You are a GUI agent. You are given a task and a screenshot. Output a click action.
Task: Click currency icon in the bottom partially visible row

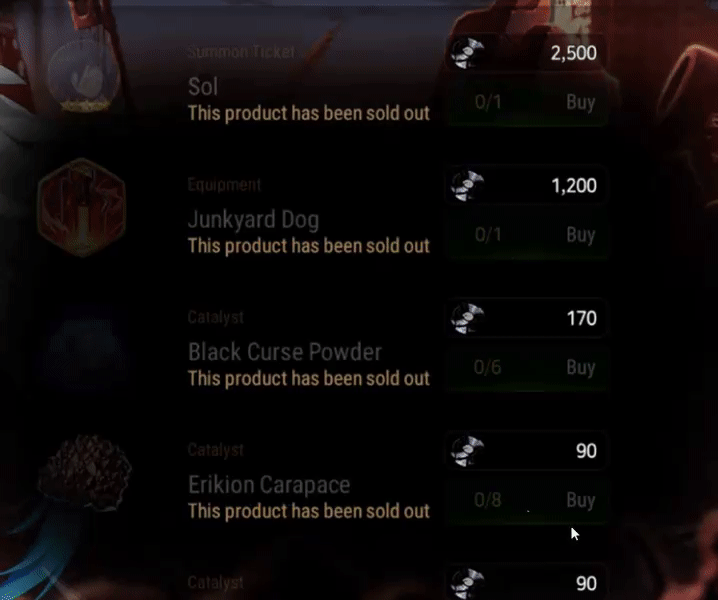click(467, 584)
